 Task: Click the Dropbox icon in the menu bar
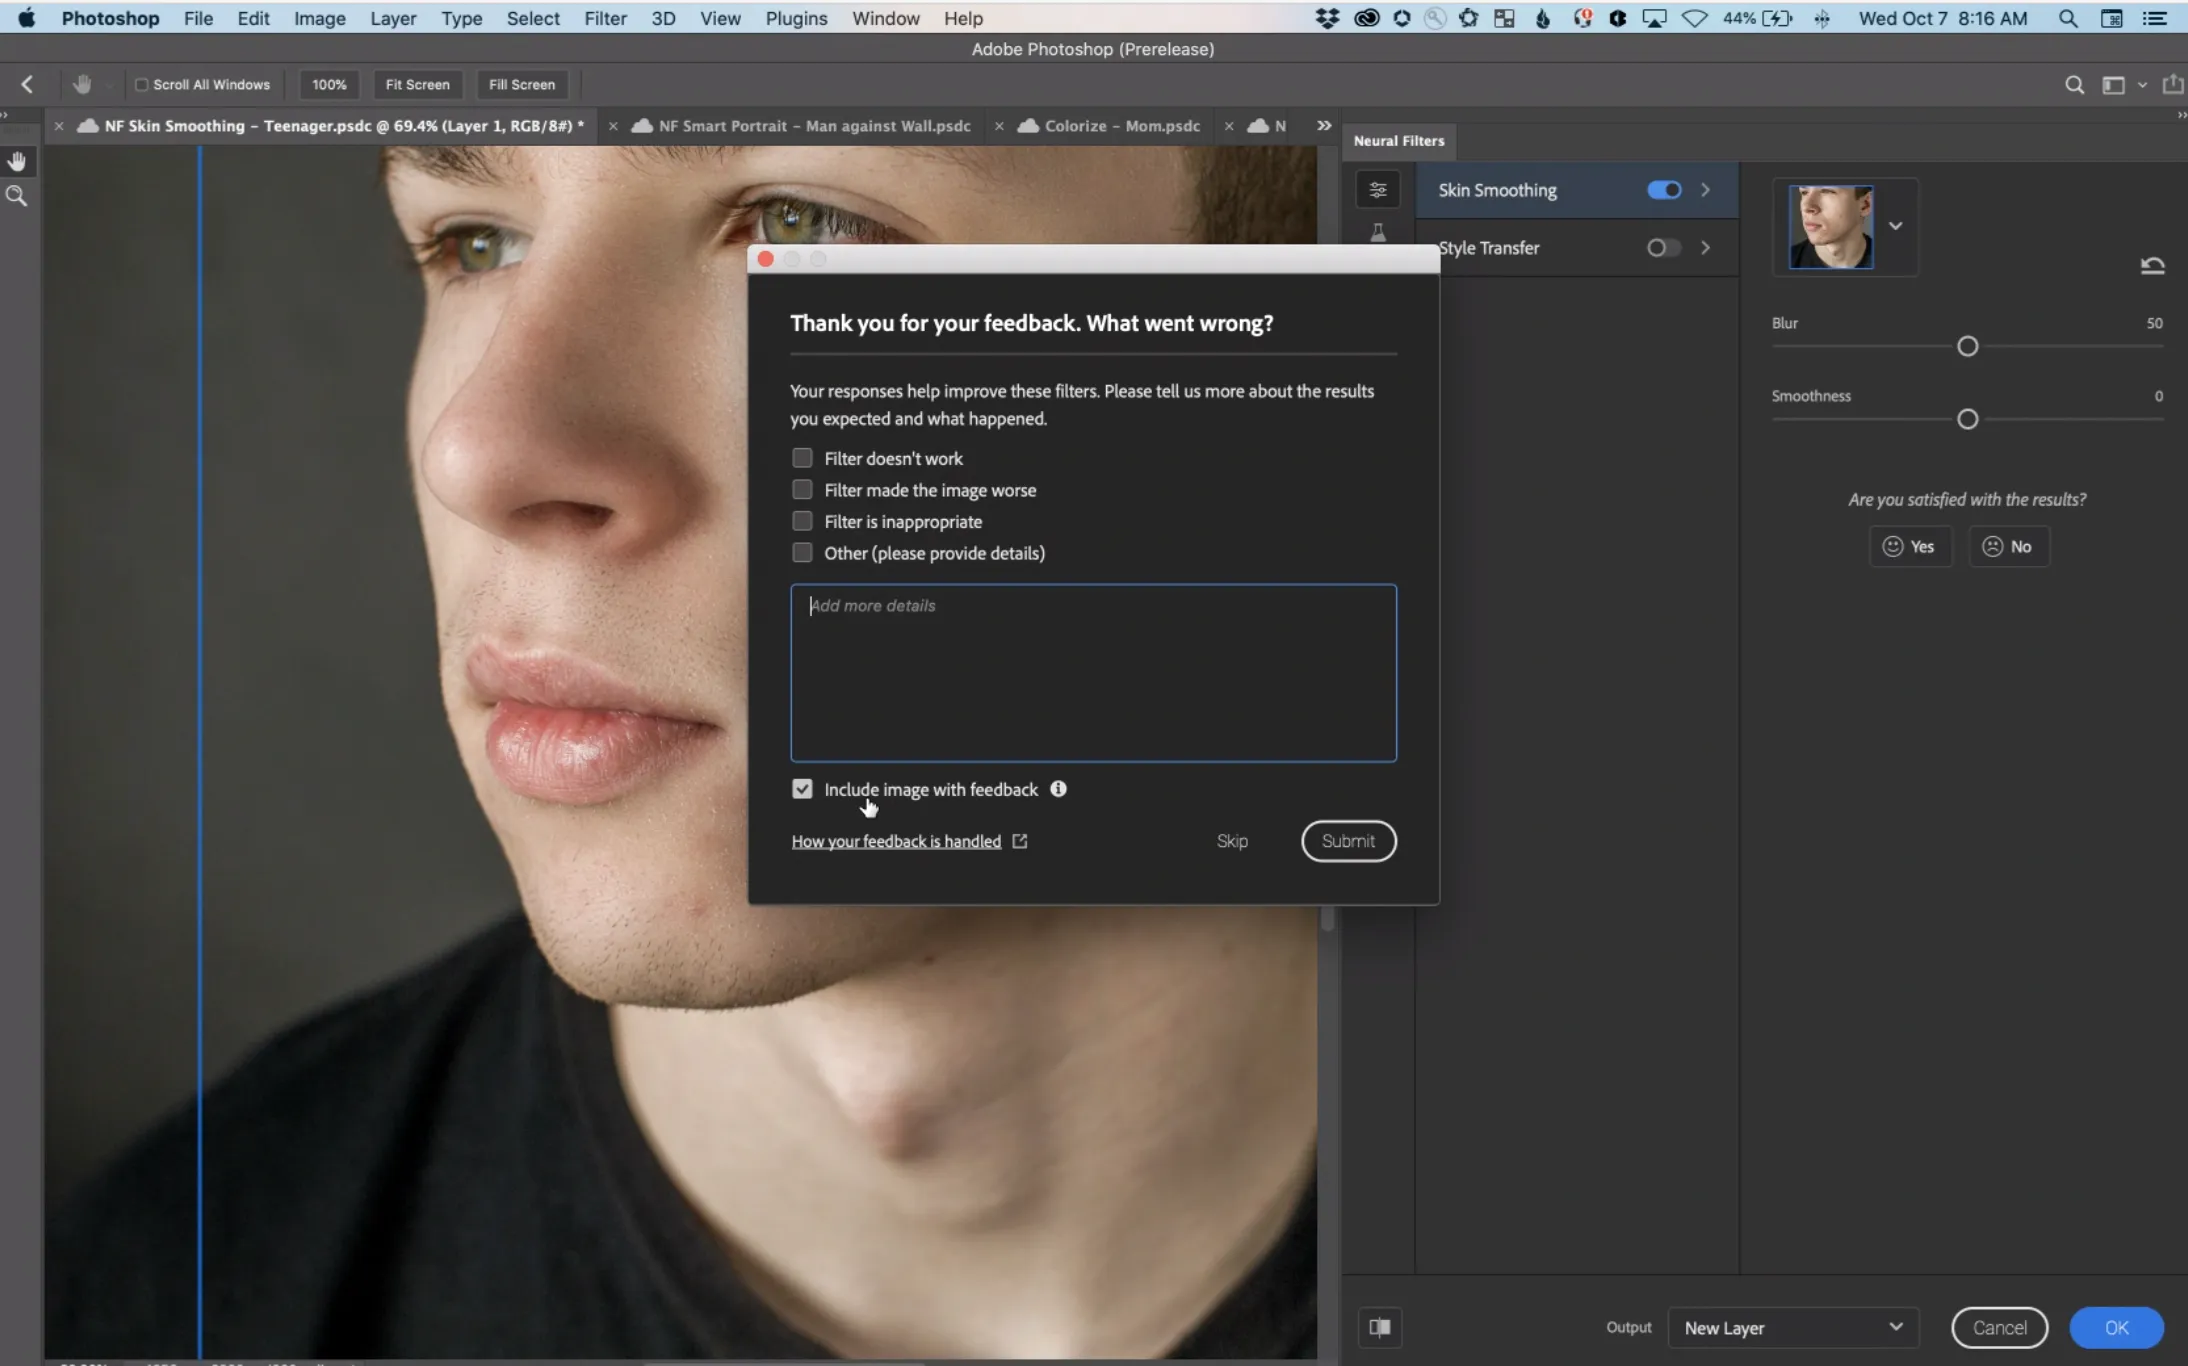tap(1326, 17)
